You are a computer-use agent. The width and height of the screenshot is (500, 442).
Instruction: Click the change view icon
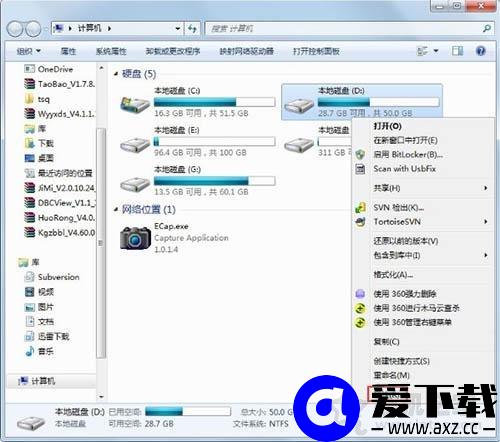[423, 51]
